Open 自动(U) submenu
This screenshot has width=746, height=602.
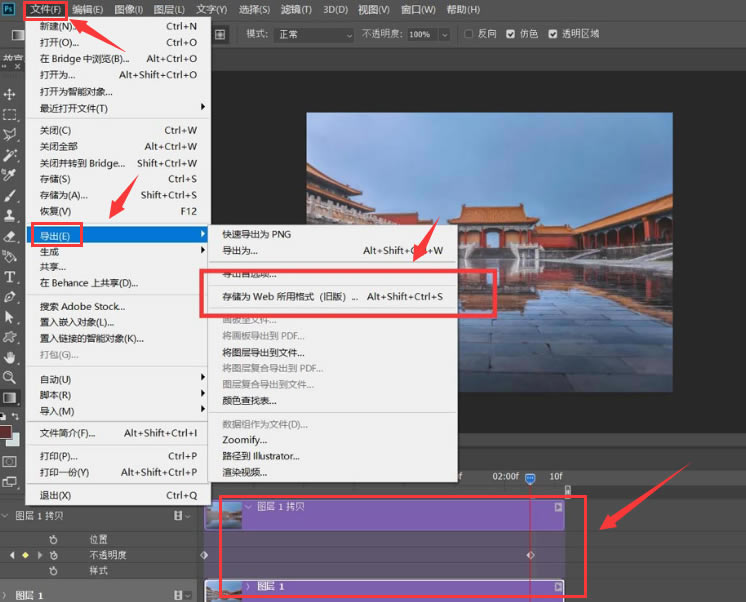118,379
